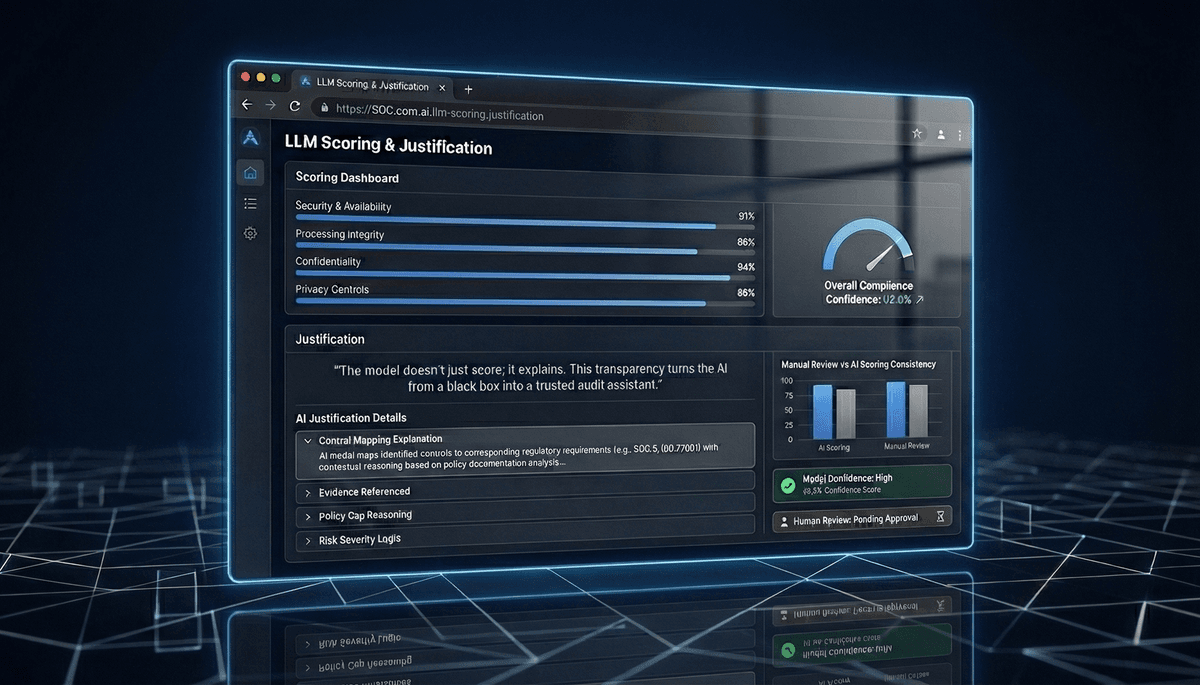Click the favicon on the LLM Scoring tab
The image size is (1200, 685).
[x=304, y=82]
